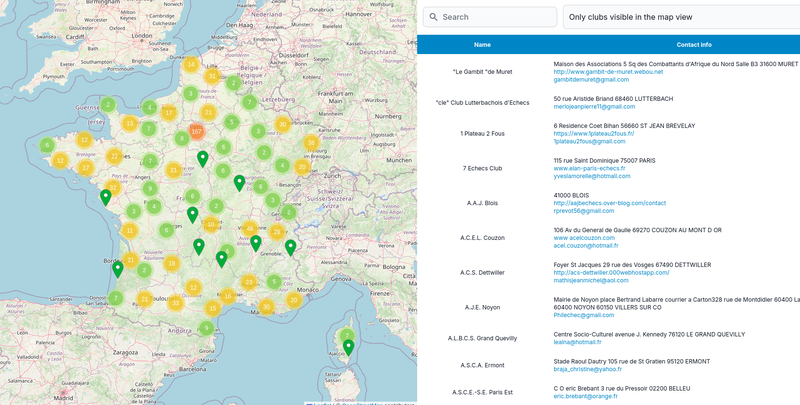Click the green pin south of Paris near Orléans
This screenshot has height=405, width=800.
tap(202, 158)
